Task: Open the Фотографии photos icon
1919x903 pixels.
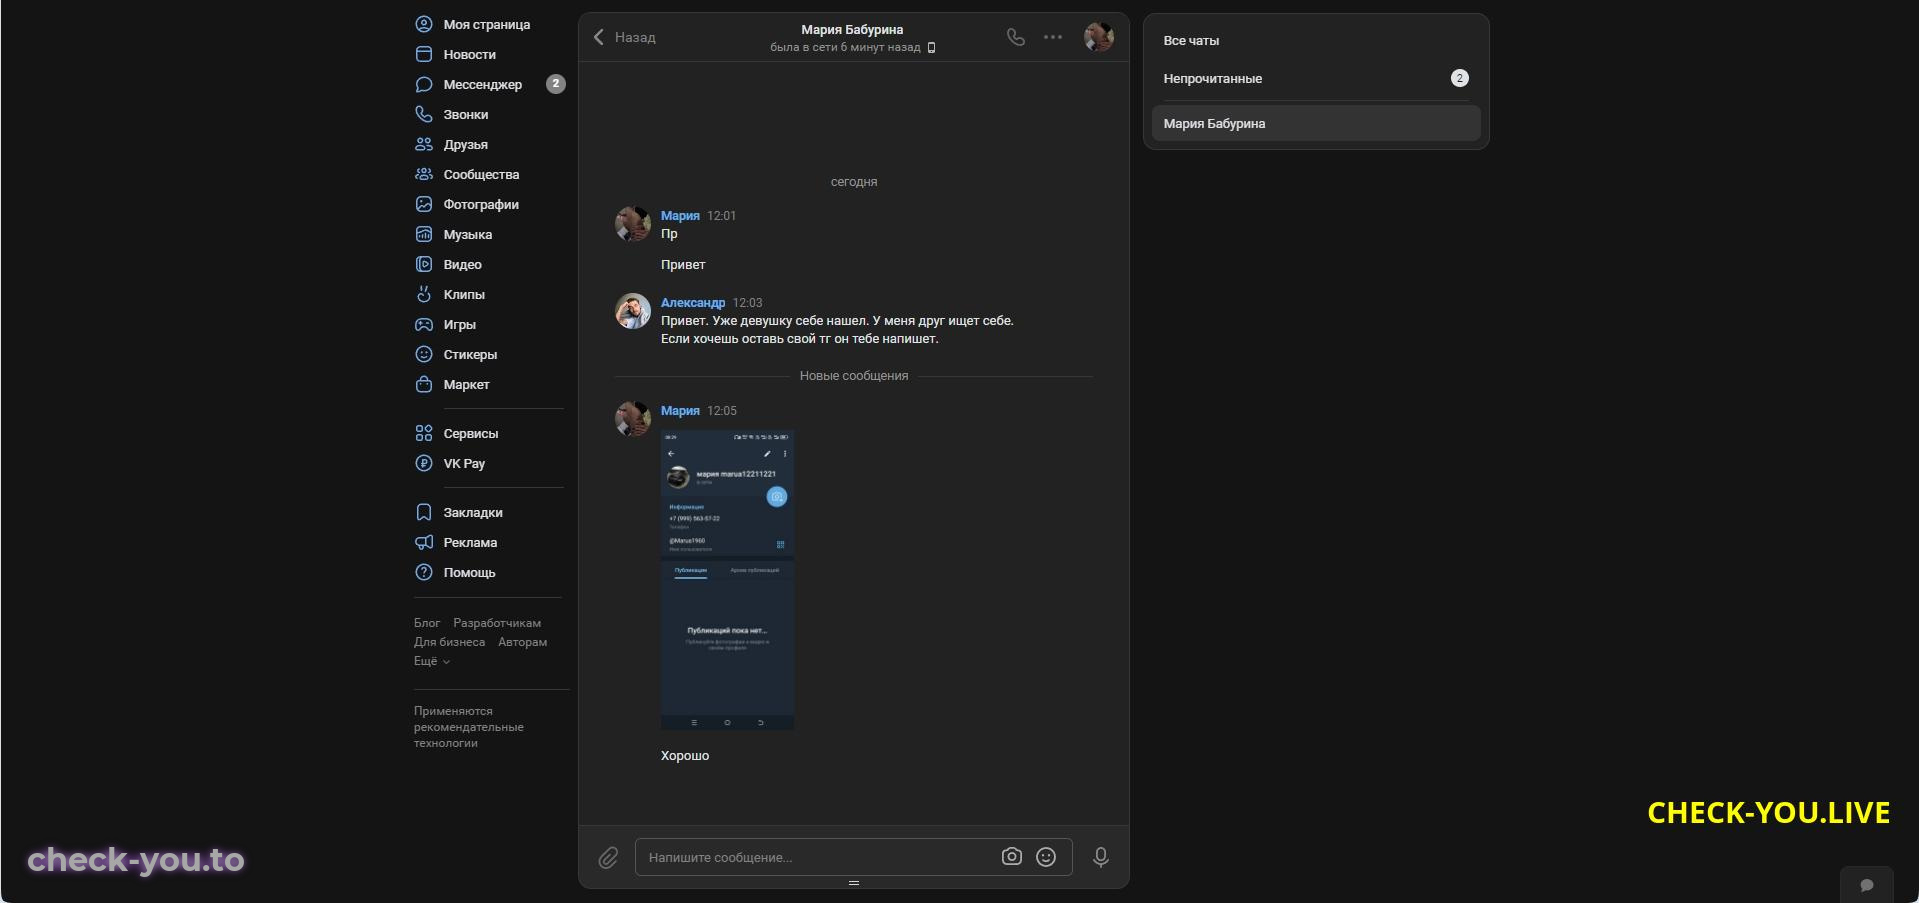Action: tap(424, 204)
